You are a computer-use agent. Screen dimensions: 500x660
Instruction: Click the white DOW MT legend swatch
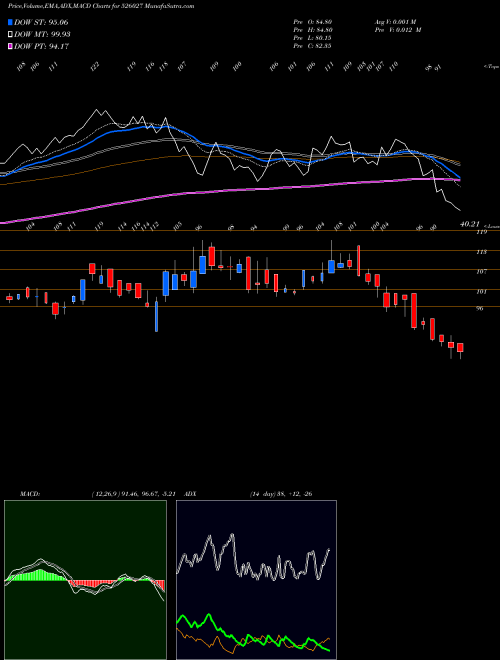click(x=10, y=35)
